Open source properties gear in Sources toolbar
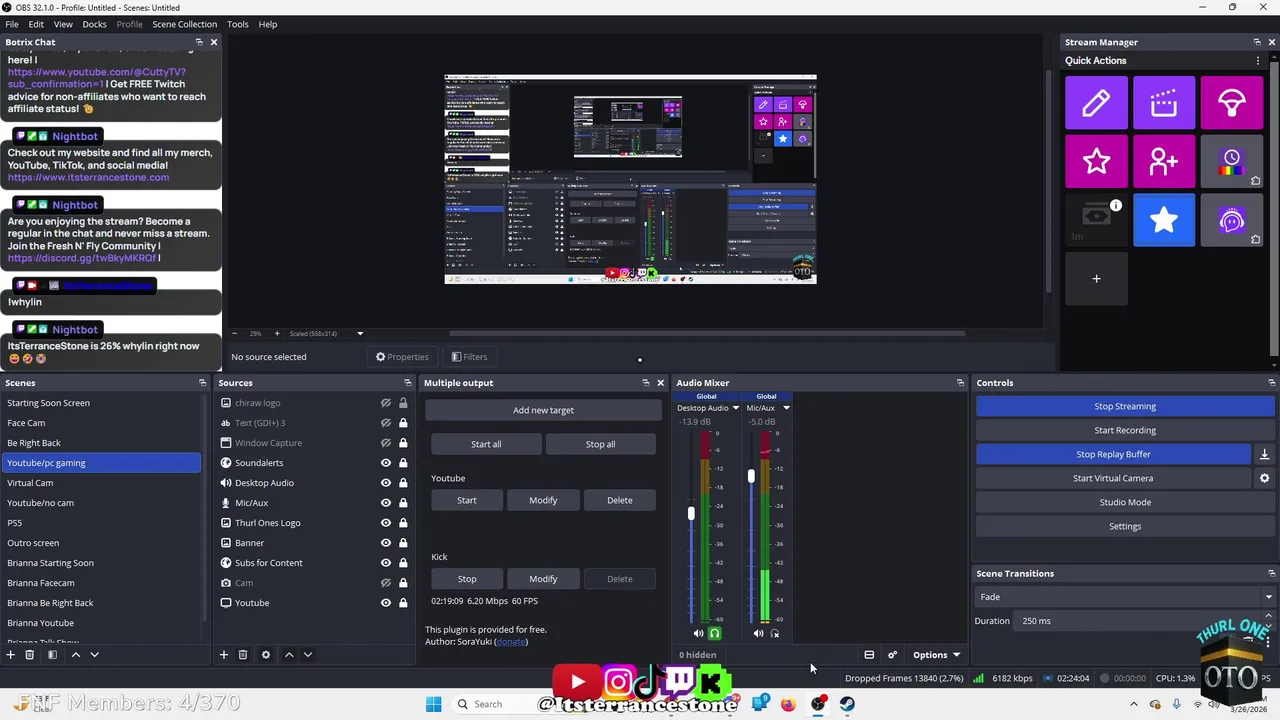 click(266, 655)
